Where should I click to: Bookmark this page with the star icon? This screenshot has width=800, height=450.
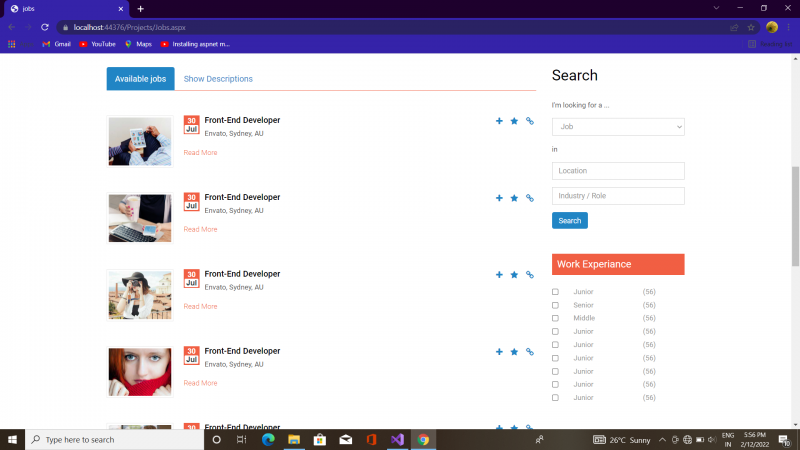point(751,28)
